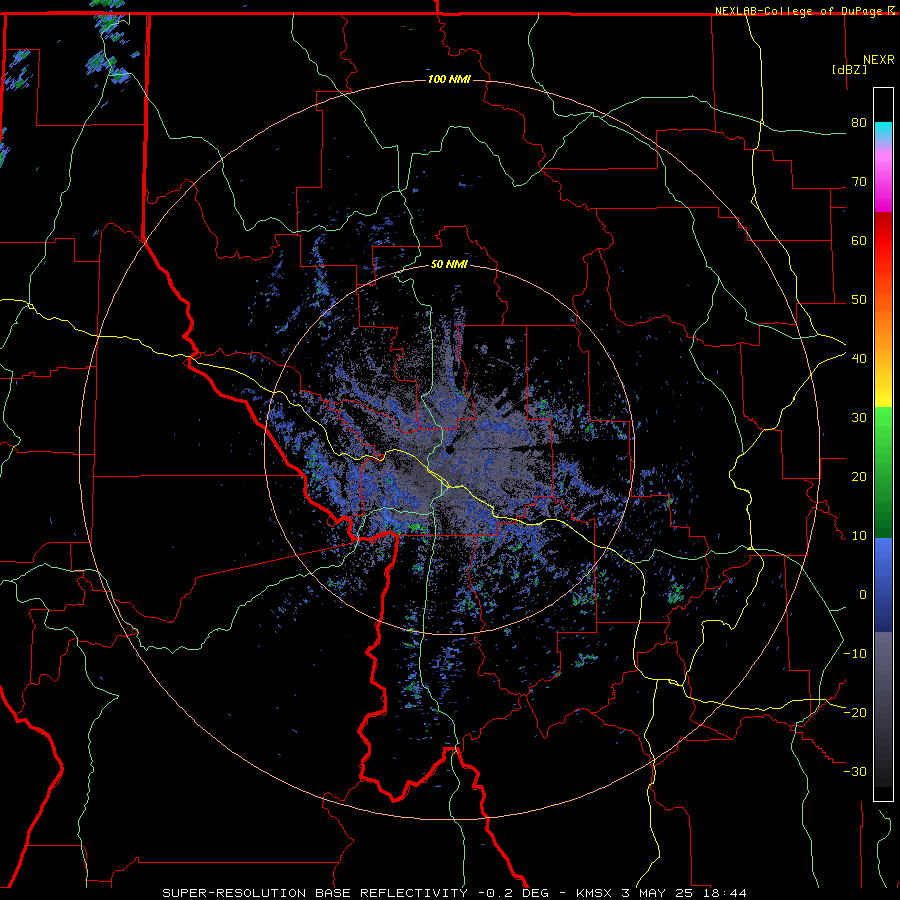Click the 70 value on the dBZ scale
The height and width of the screenshot is (900, 900).
click(859, 182)
